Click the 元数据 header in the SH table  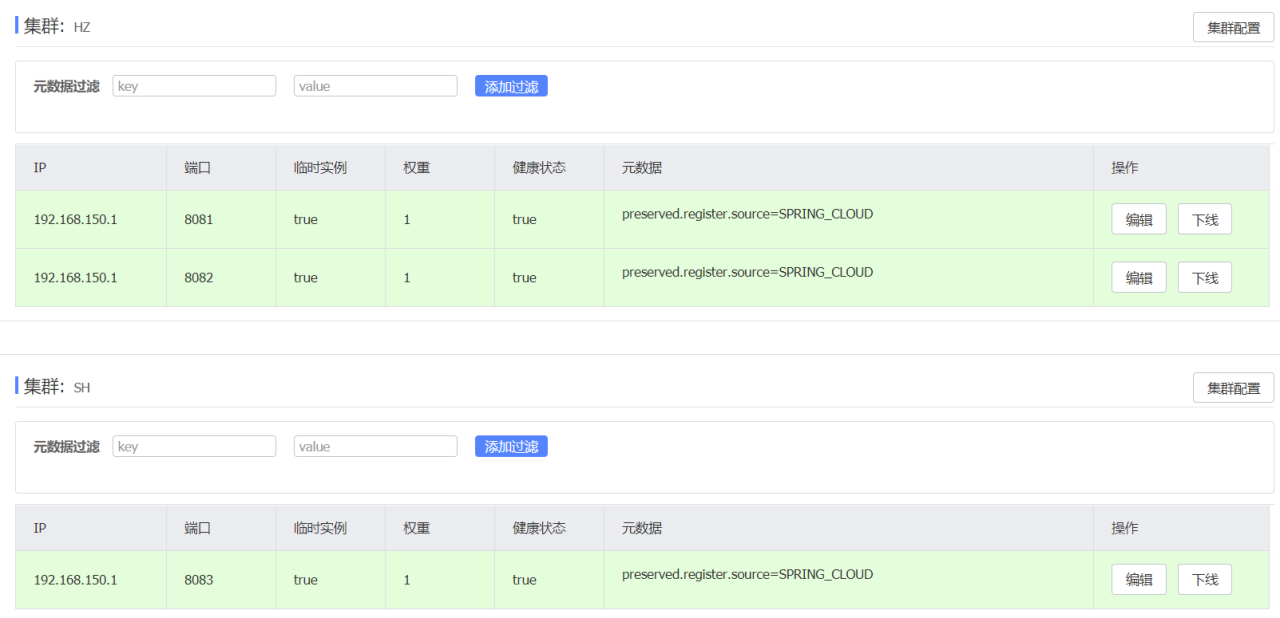click(x=641, y=528)
